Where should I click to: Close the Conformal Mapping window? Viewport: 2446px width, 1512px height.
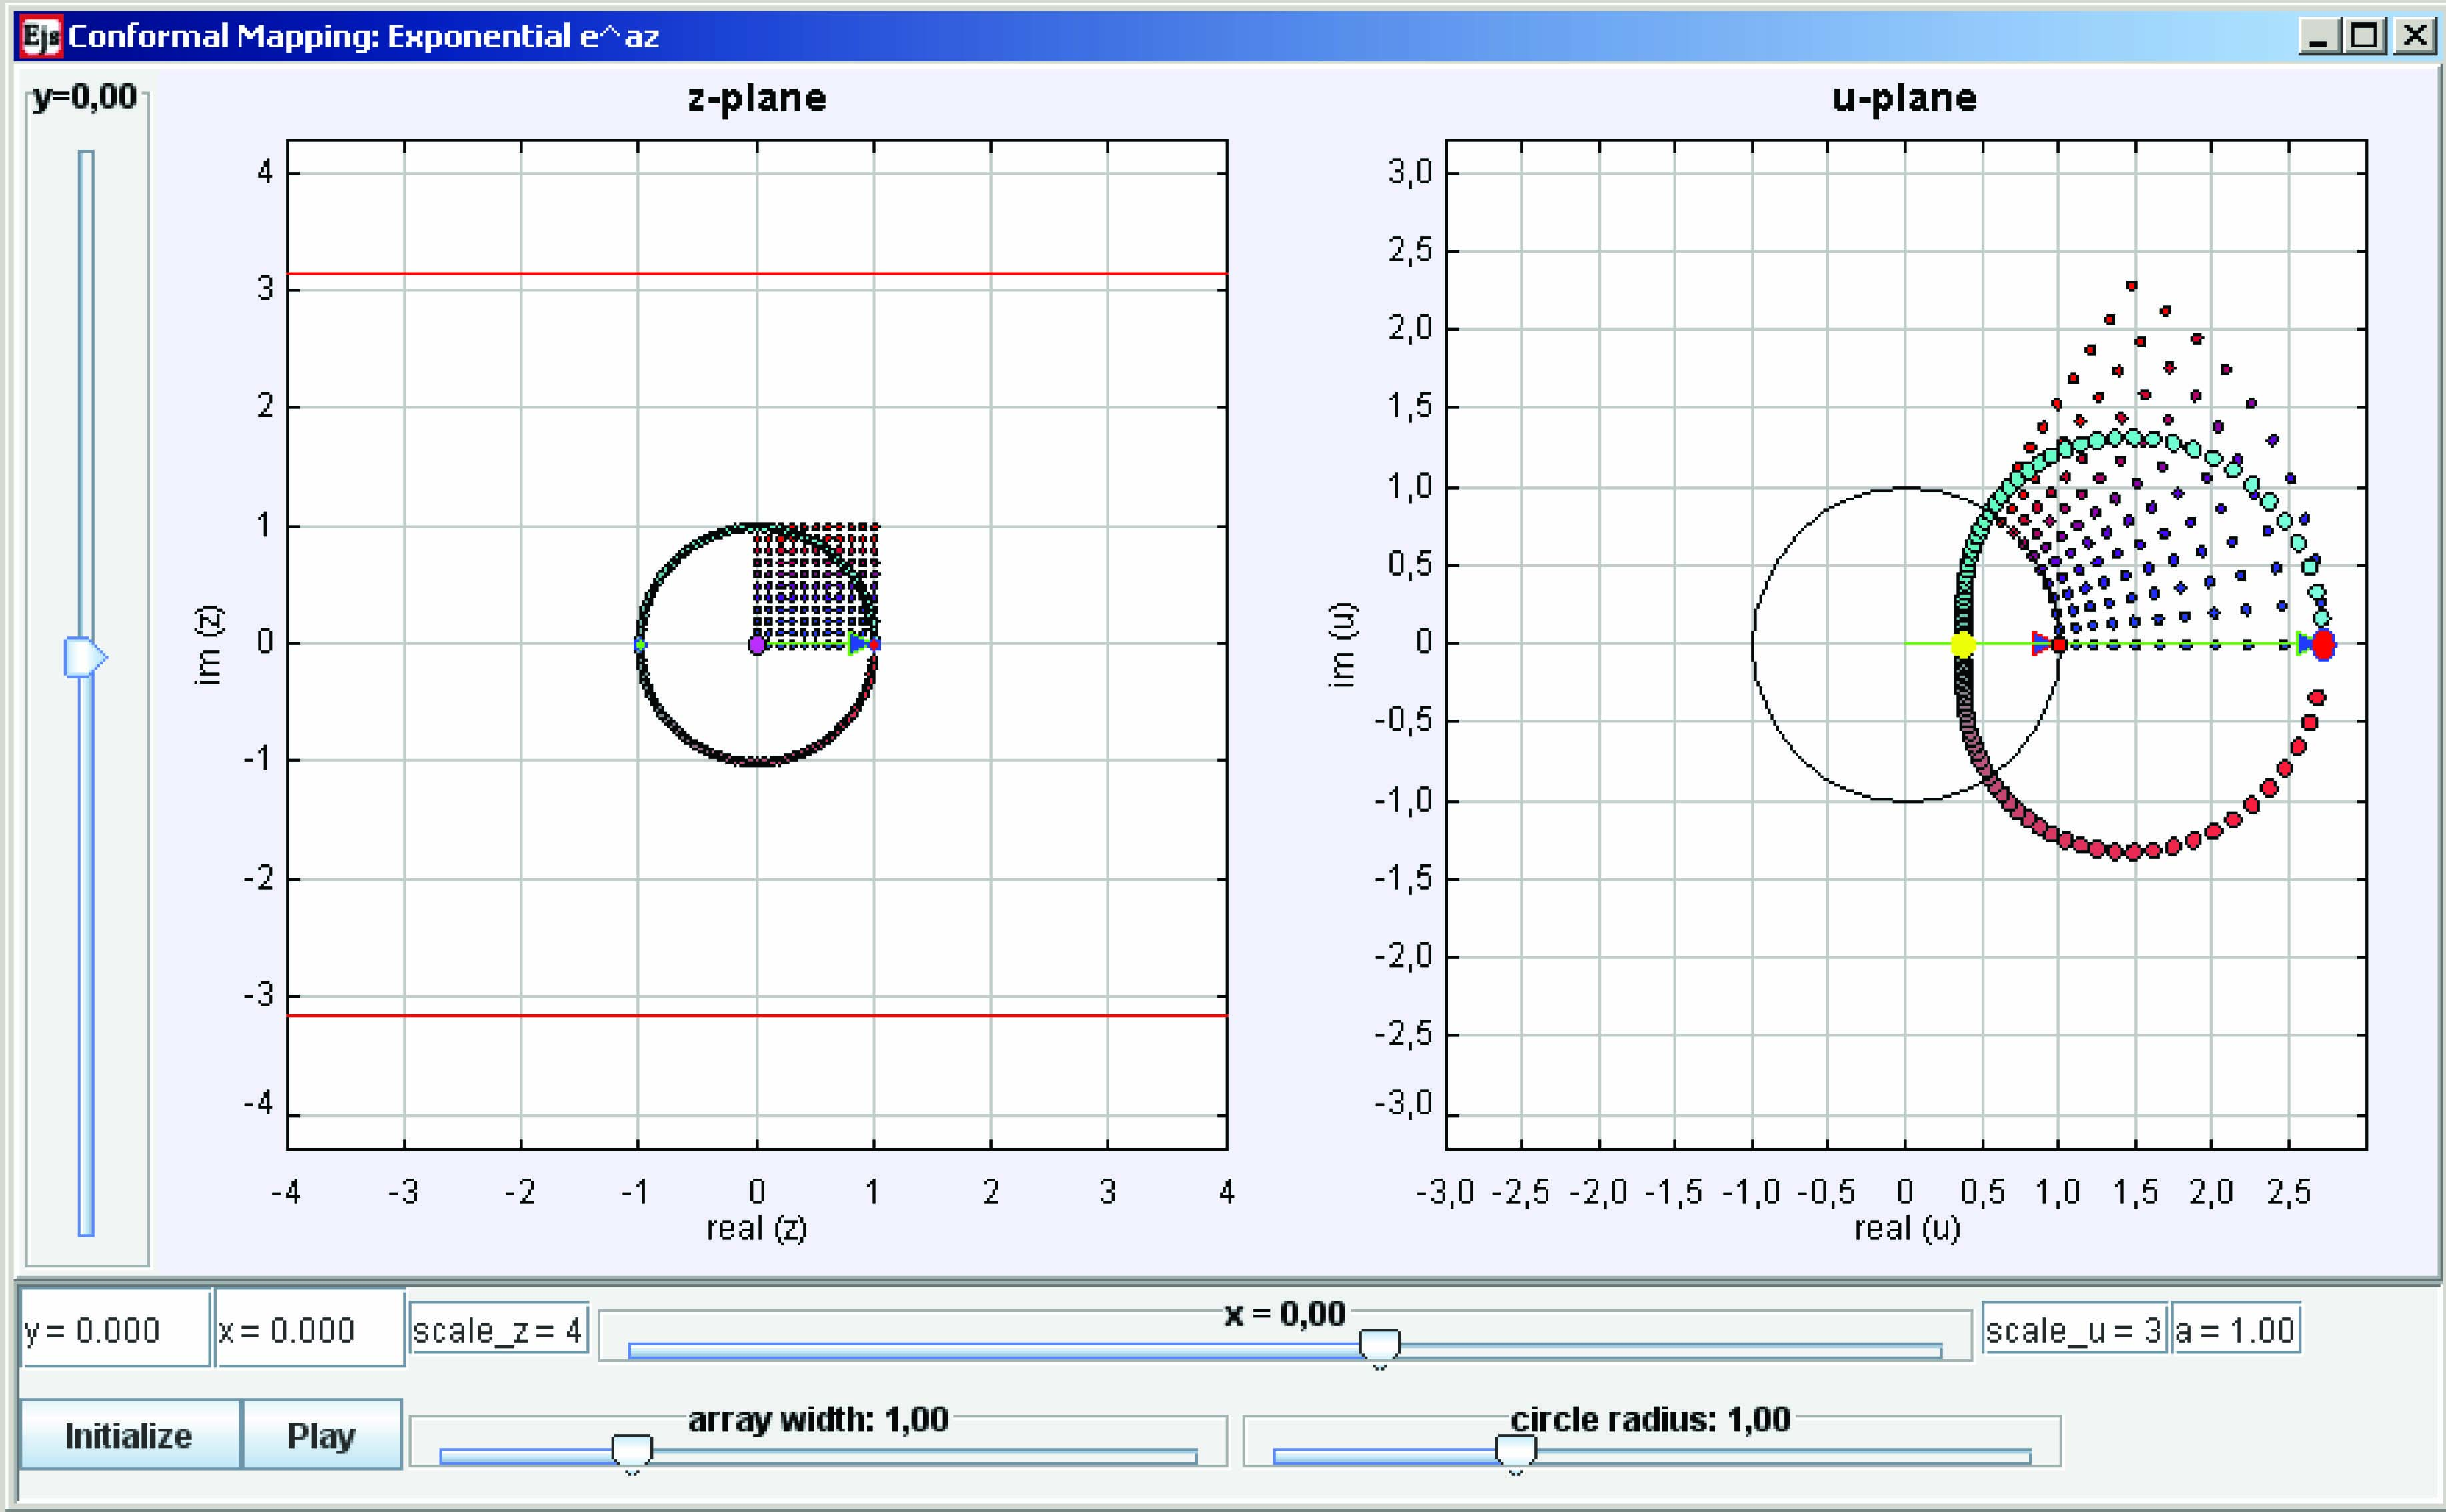(2415, 36)
